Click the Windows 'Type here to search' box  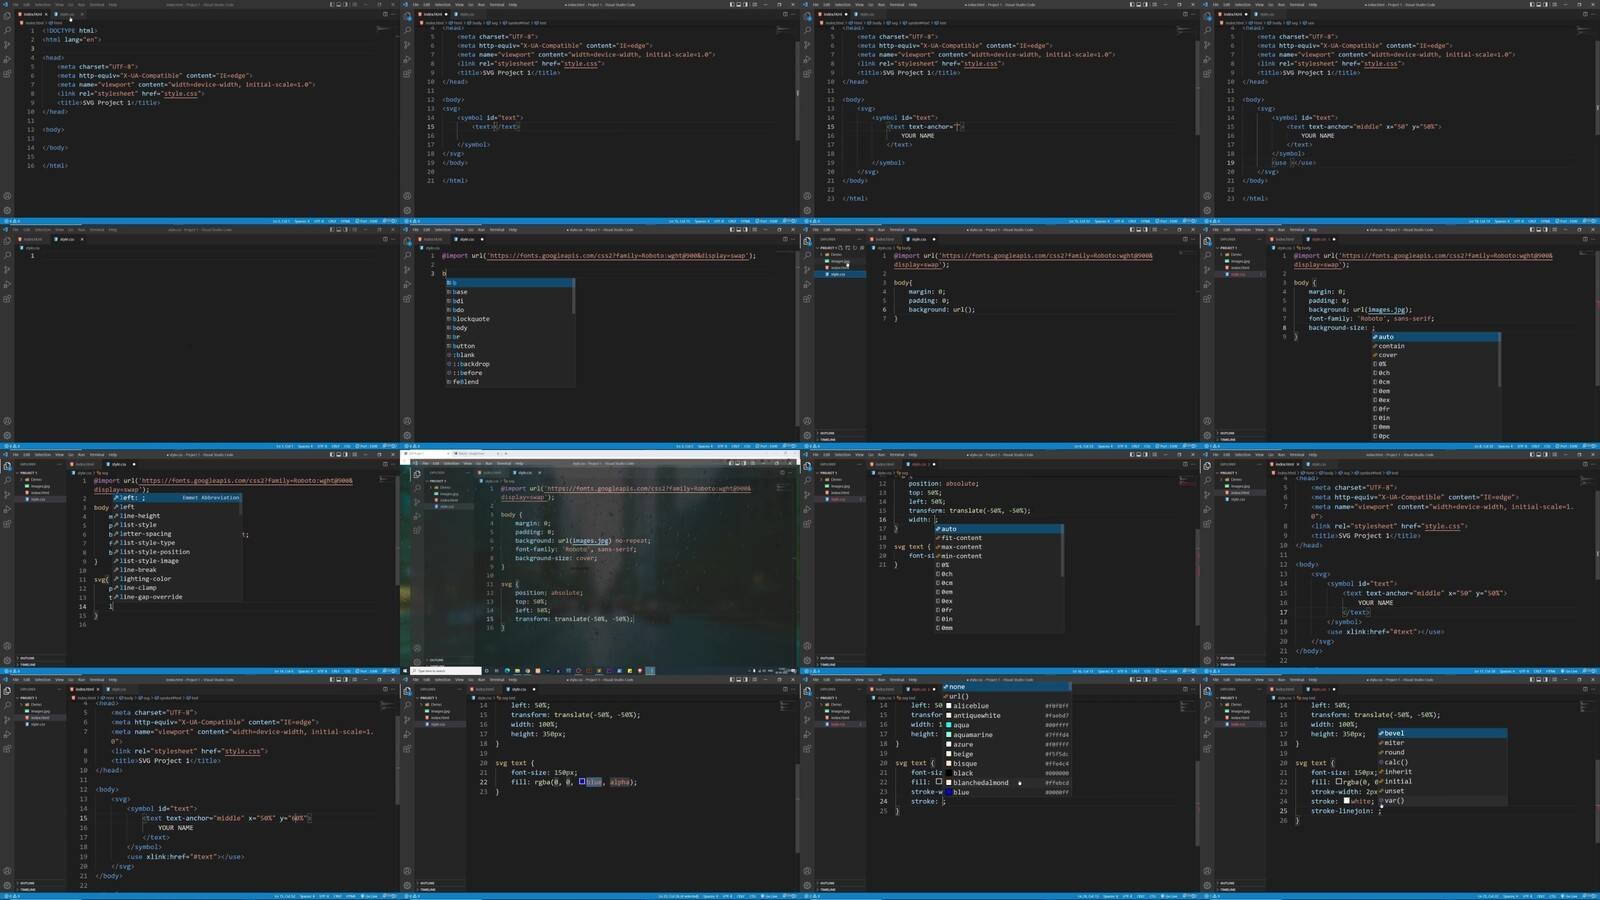pyautogui.click(x=446, y=671)
